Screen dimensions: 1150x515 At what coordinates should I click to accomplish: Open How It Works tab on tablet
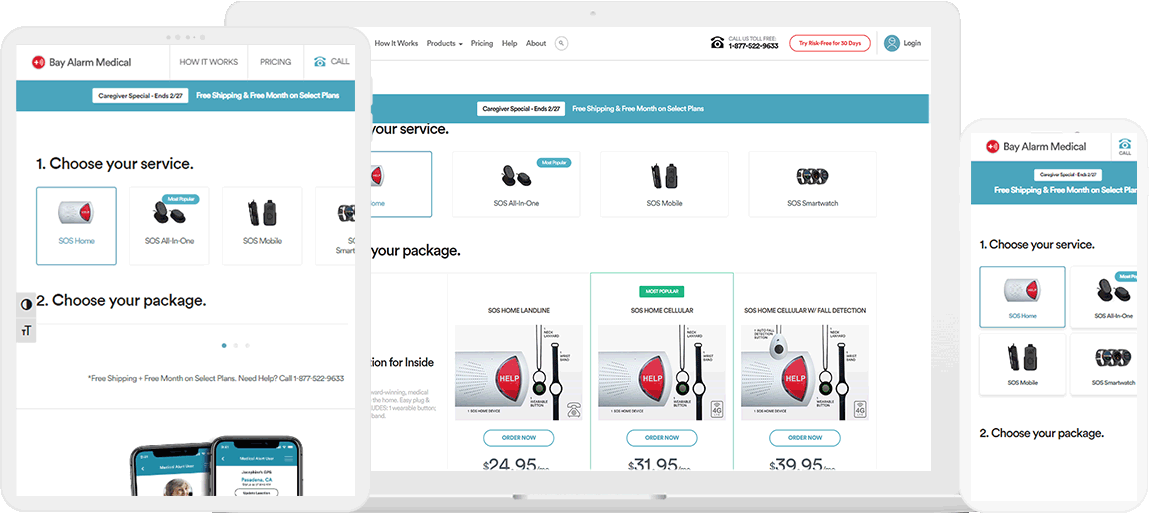[x=209, y=62]
